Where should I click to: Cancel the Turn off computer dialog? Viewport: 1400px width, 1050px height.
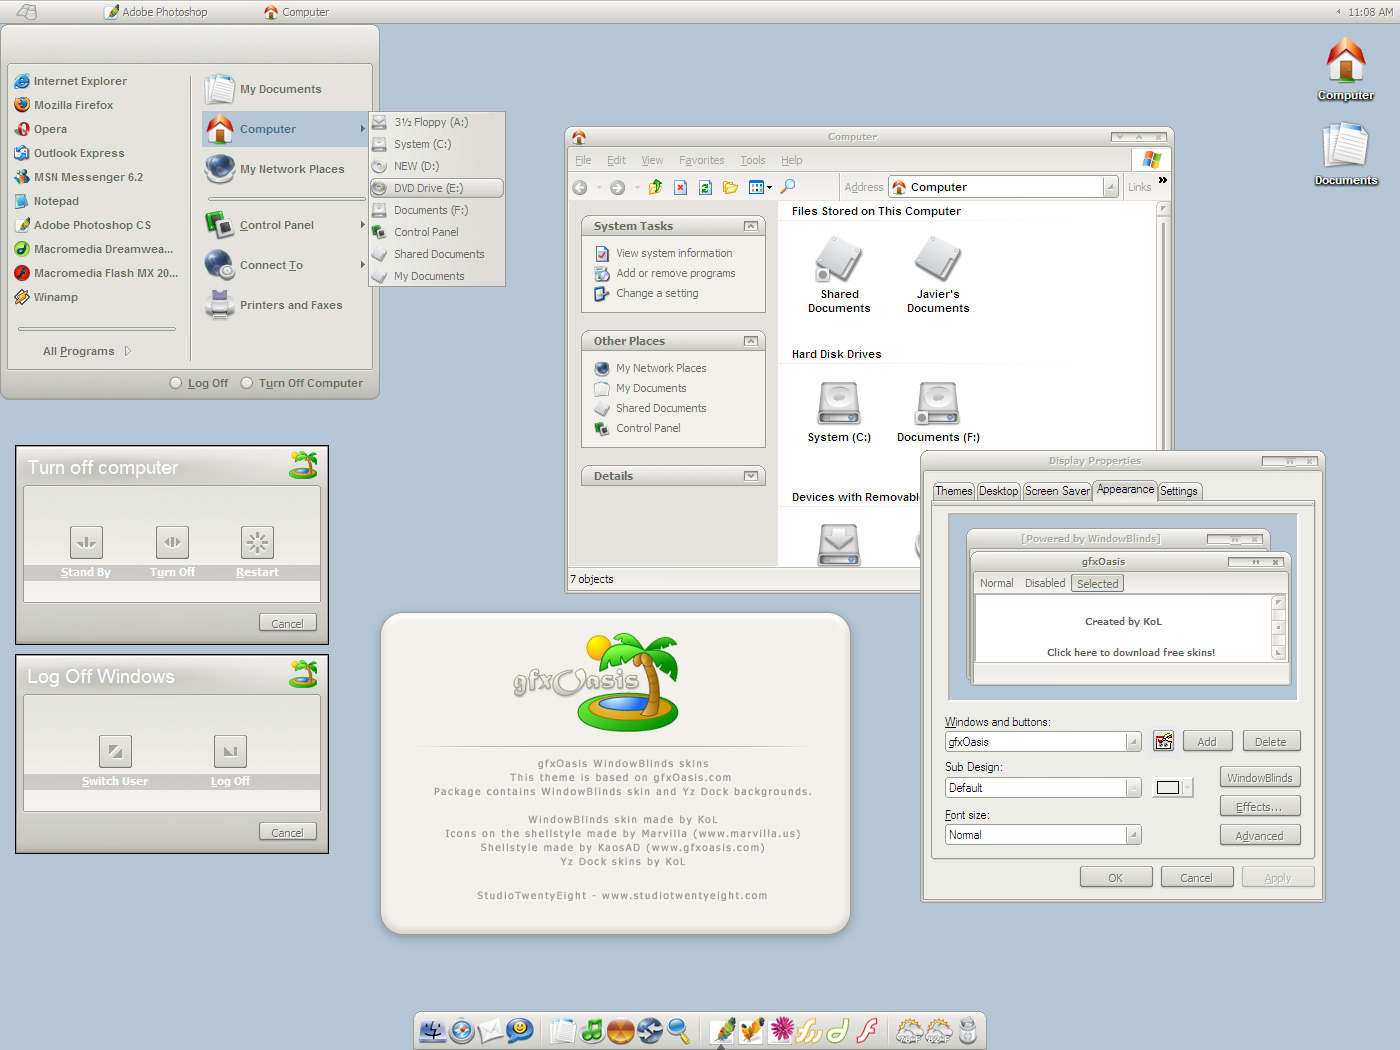point(288,623)
